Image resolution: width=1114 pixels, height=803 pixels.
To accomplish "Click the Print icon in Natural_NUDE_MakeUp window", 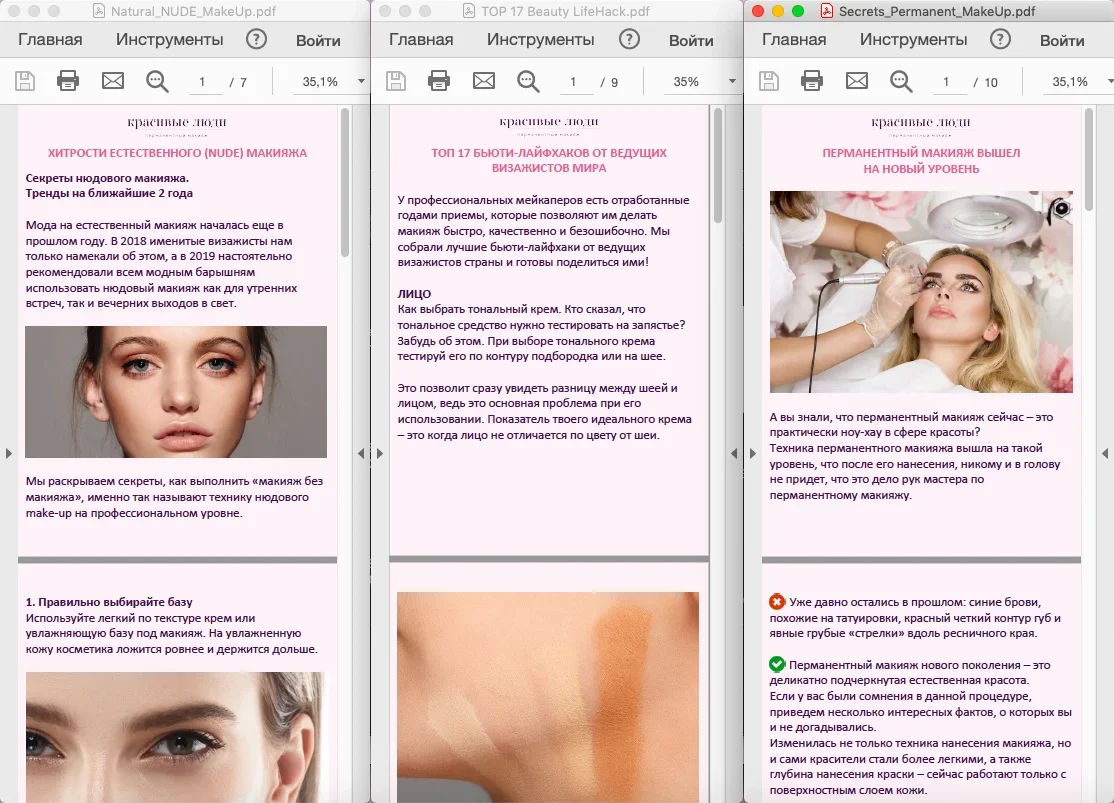I will (67, 81).
